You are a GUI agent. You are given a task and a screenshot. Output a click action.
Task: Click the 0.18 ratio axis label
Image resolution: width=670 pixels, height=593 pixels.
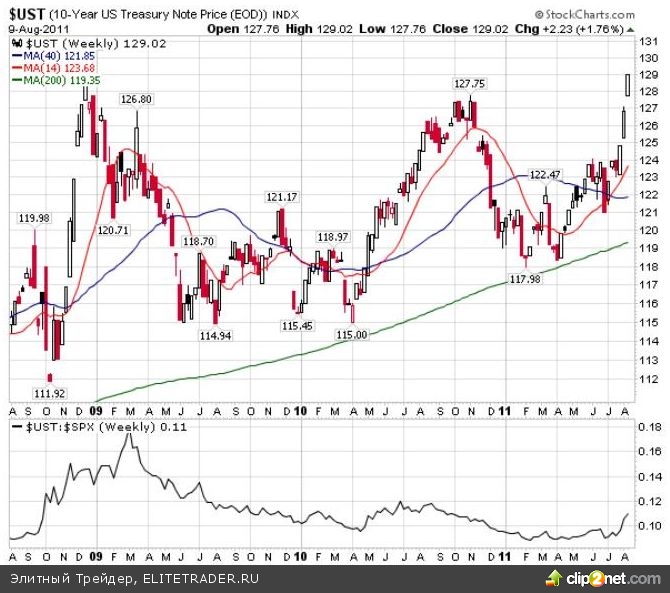(x=649, y=427)
